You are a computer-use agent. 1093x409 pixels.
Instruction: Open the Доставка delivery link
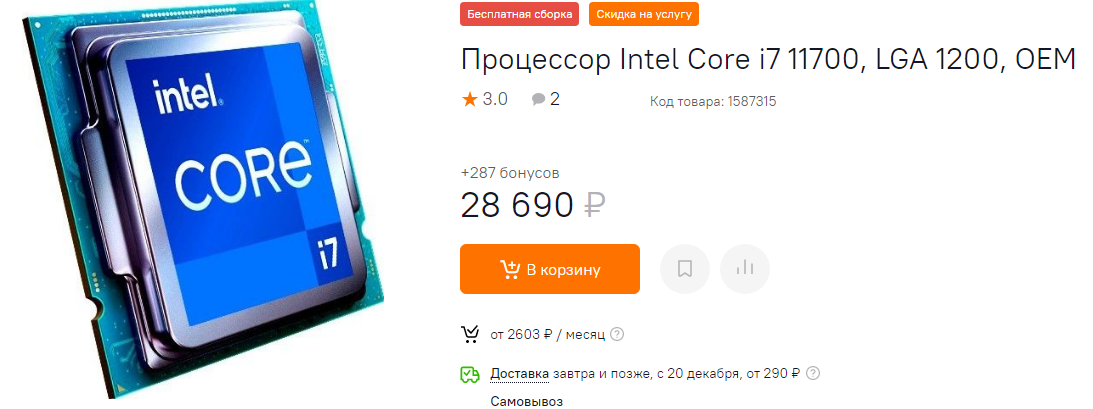click(x=519, y=373)
